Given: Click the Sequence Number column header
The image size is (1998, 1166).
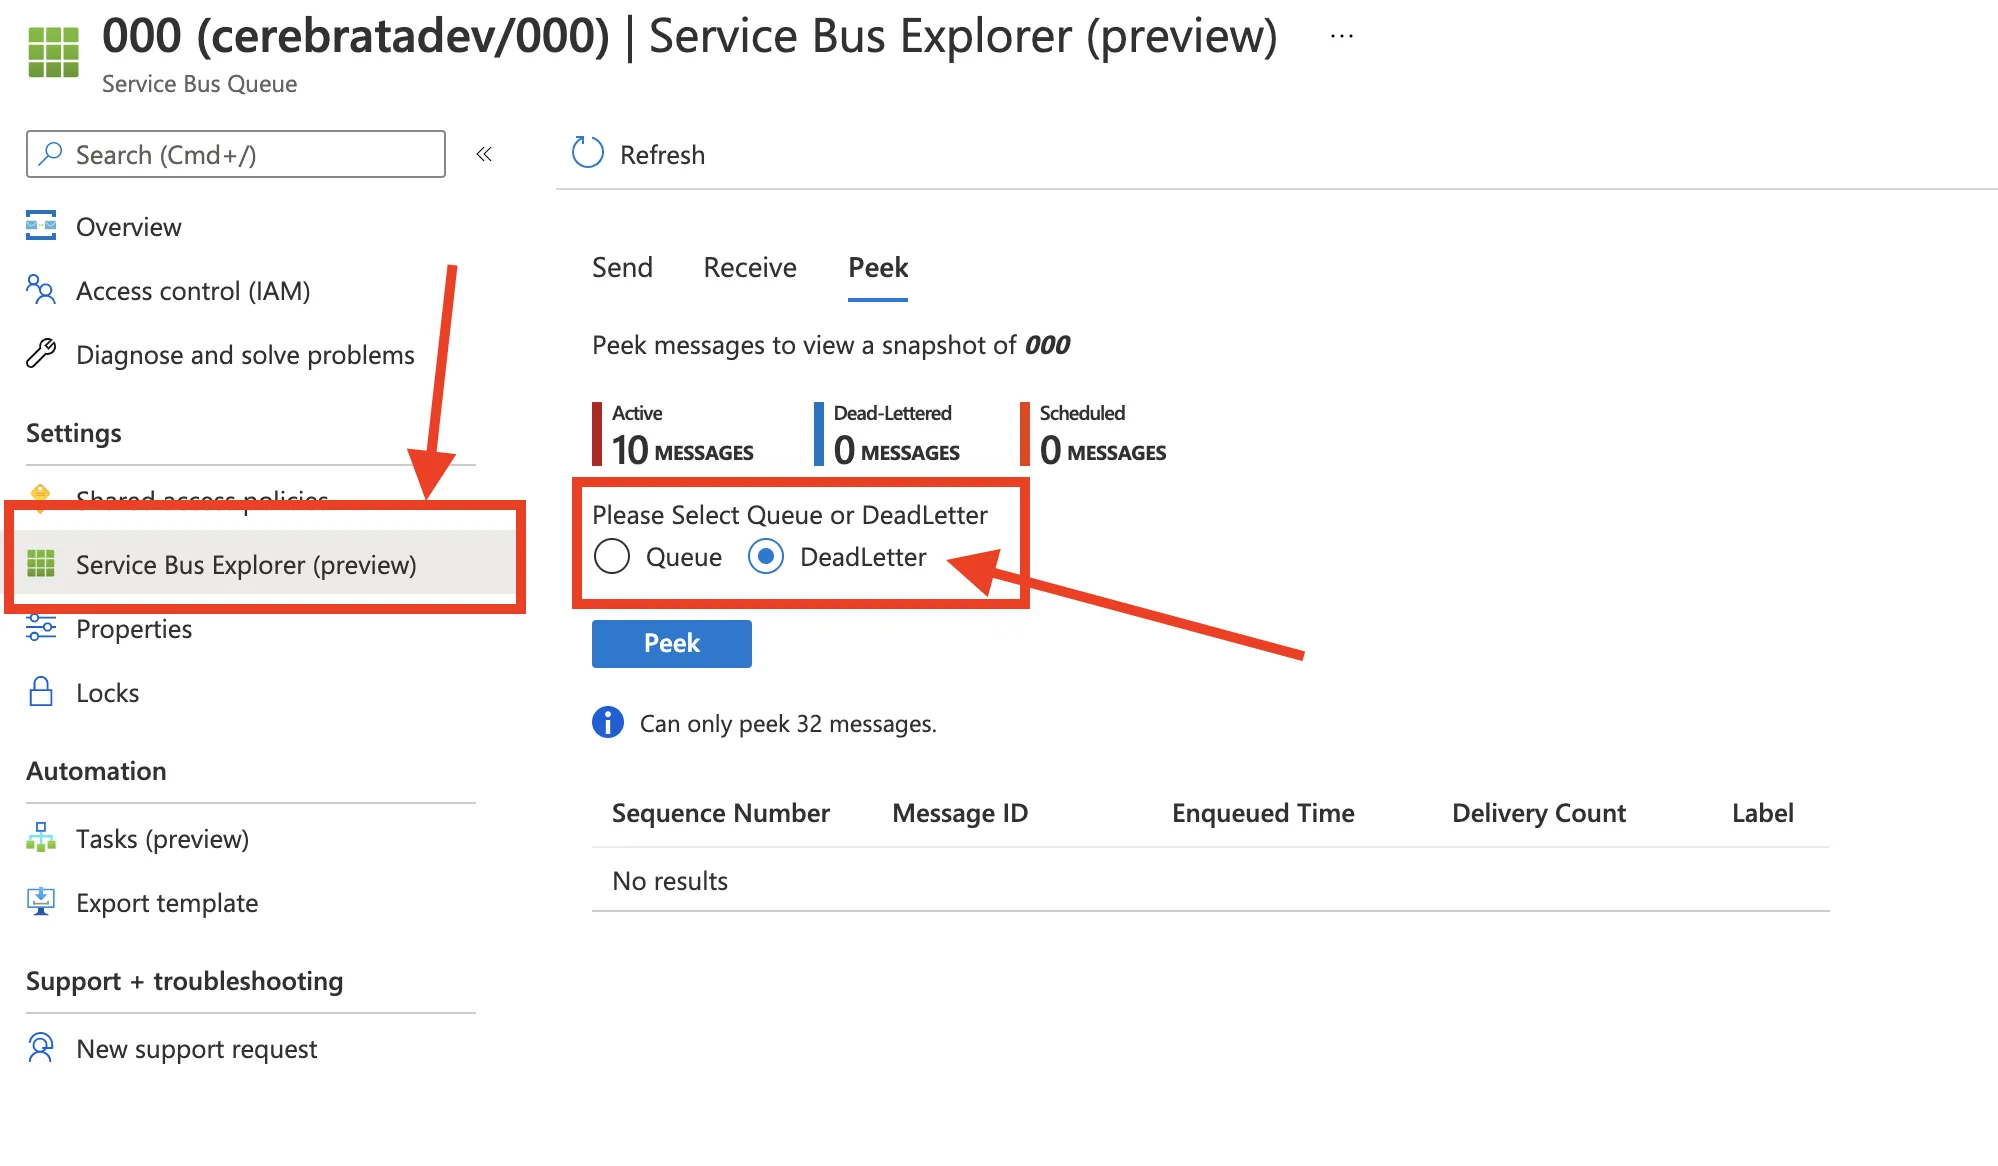Looking at the screenshot, I should (720, 813).
